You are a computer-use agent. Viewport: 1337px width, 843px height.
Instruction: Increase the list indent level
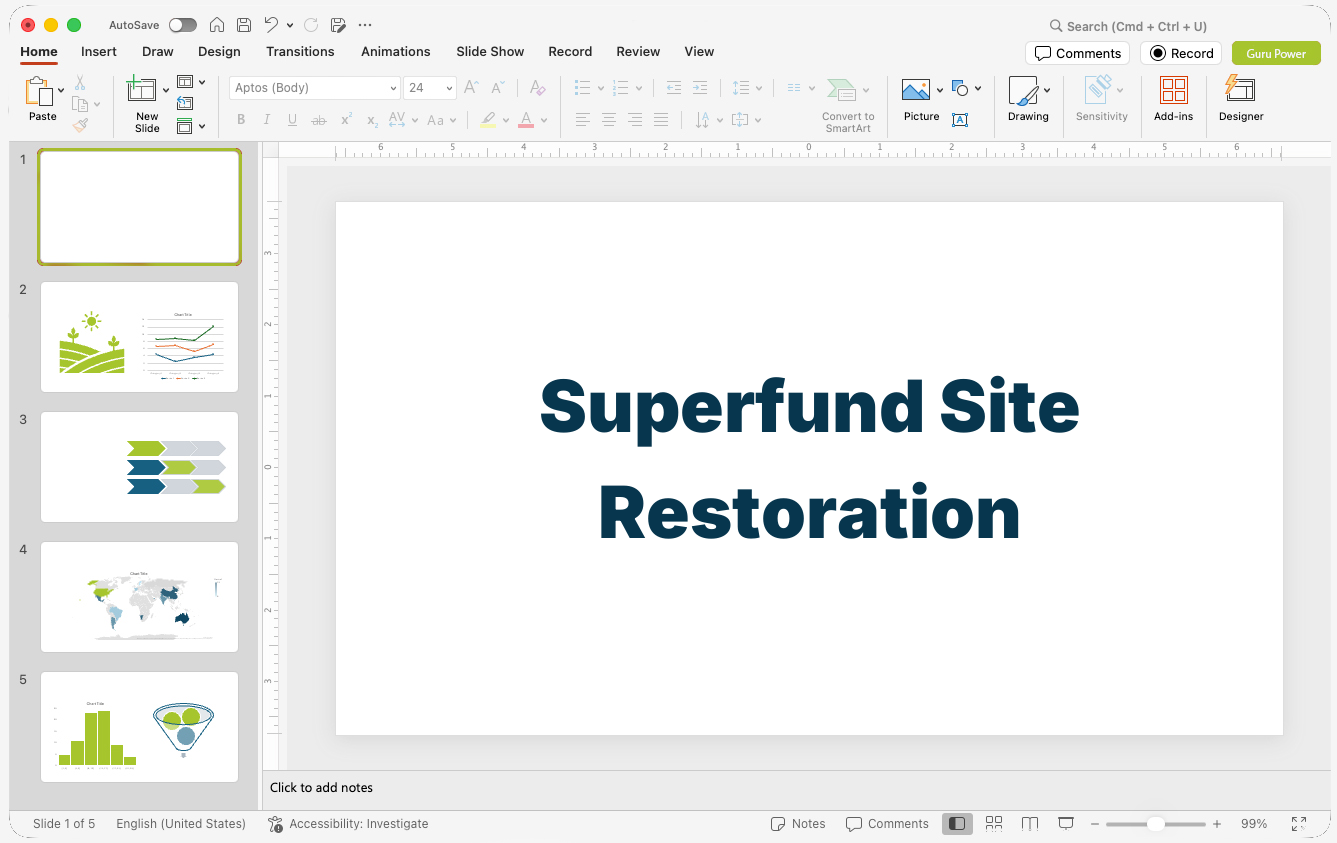[x=700, y=88]
